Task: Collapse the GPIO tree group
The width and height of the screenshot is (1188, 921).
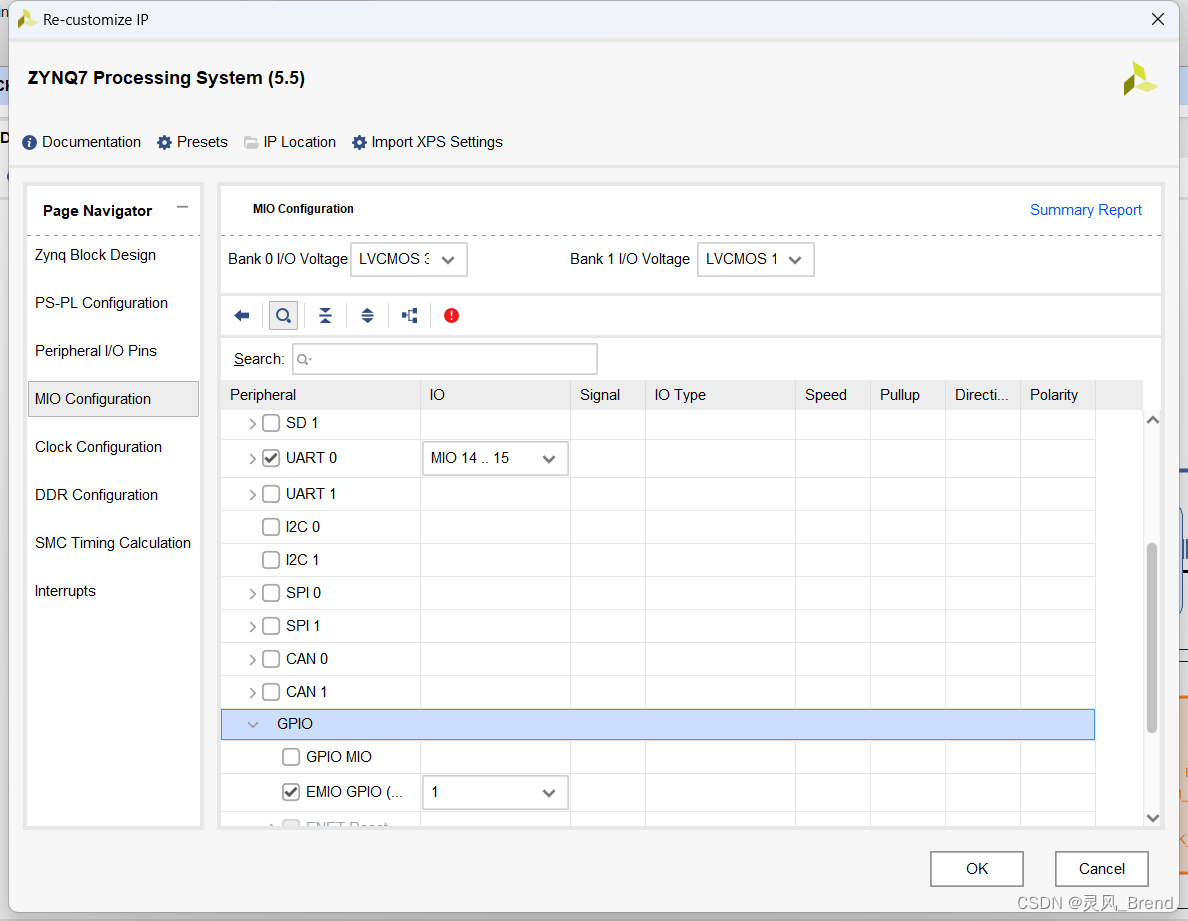Action: [x=253, y=725]
